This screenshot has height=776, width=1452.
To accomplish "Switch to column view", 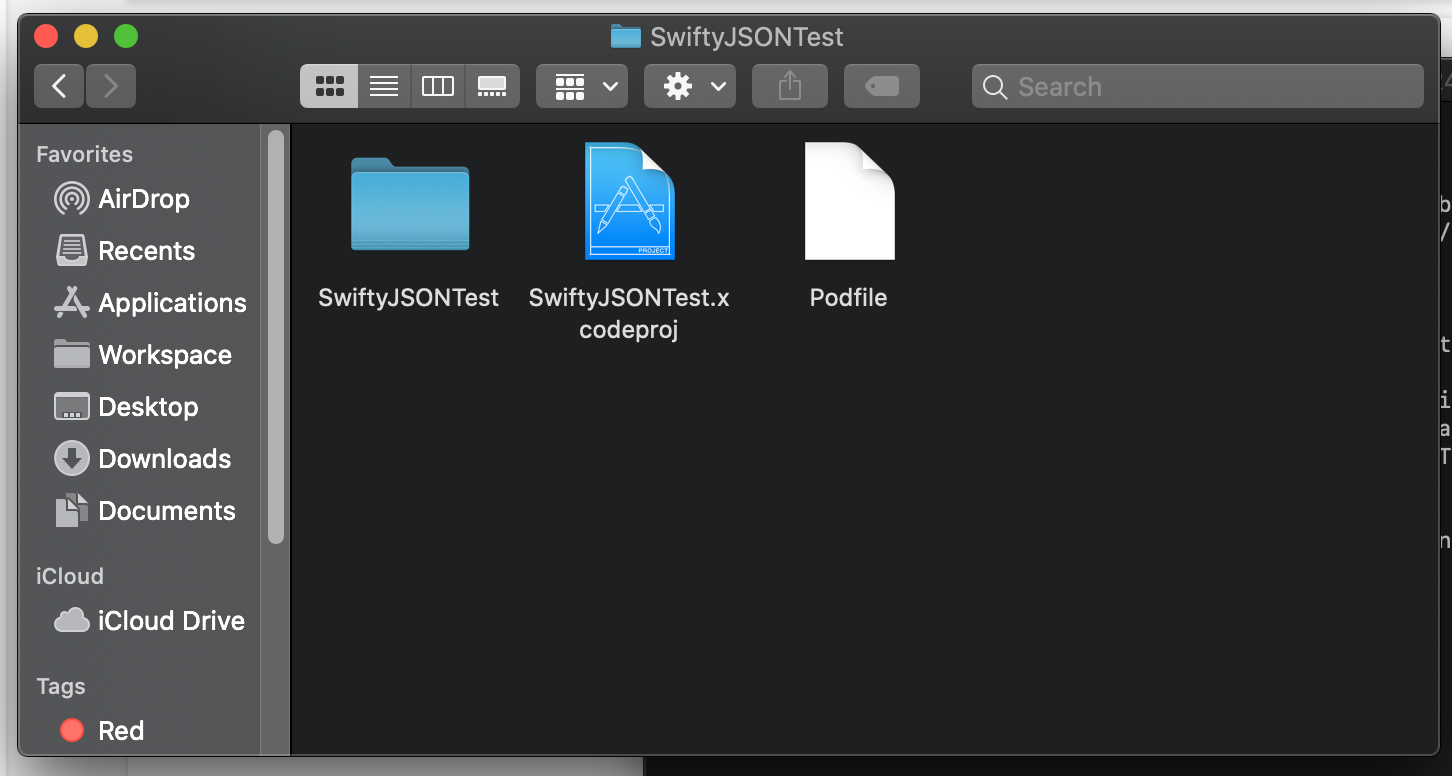I will coord(438,87).
